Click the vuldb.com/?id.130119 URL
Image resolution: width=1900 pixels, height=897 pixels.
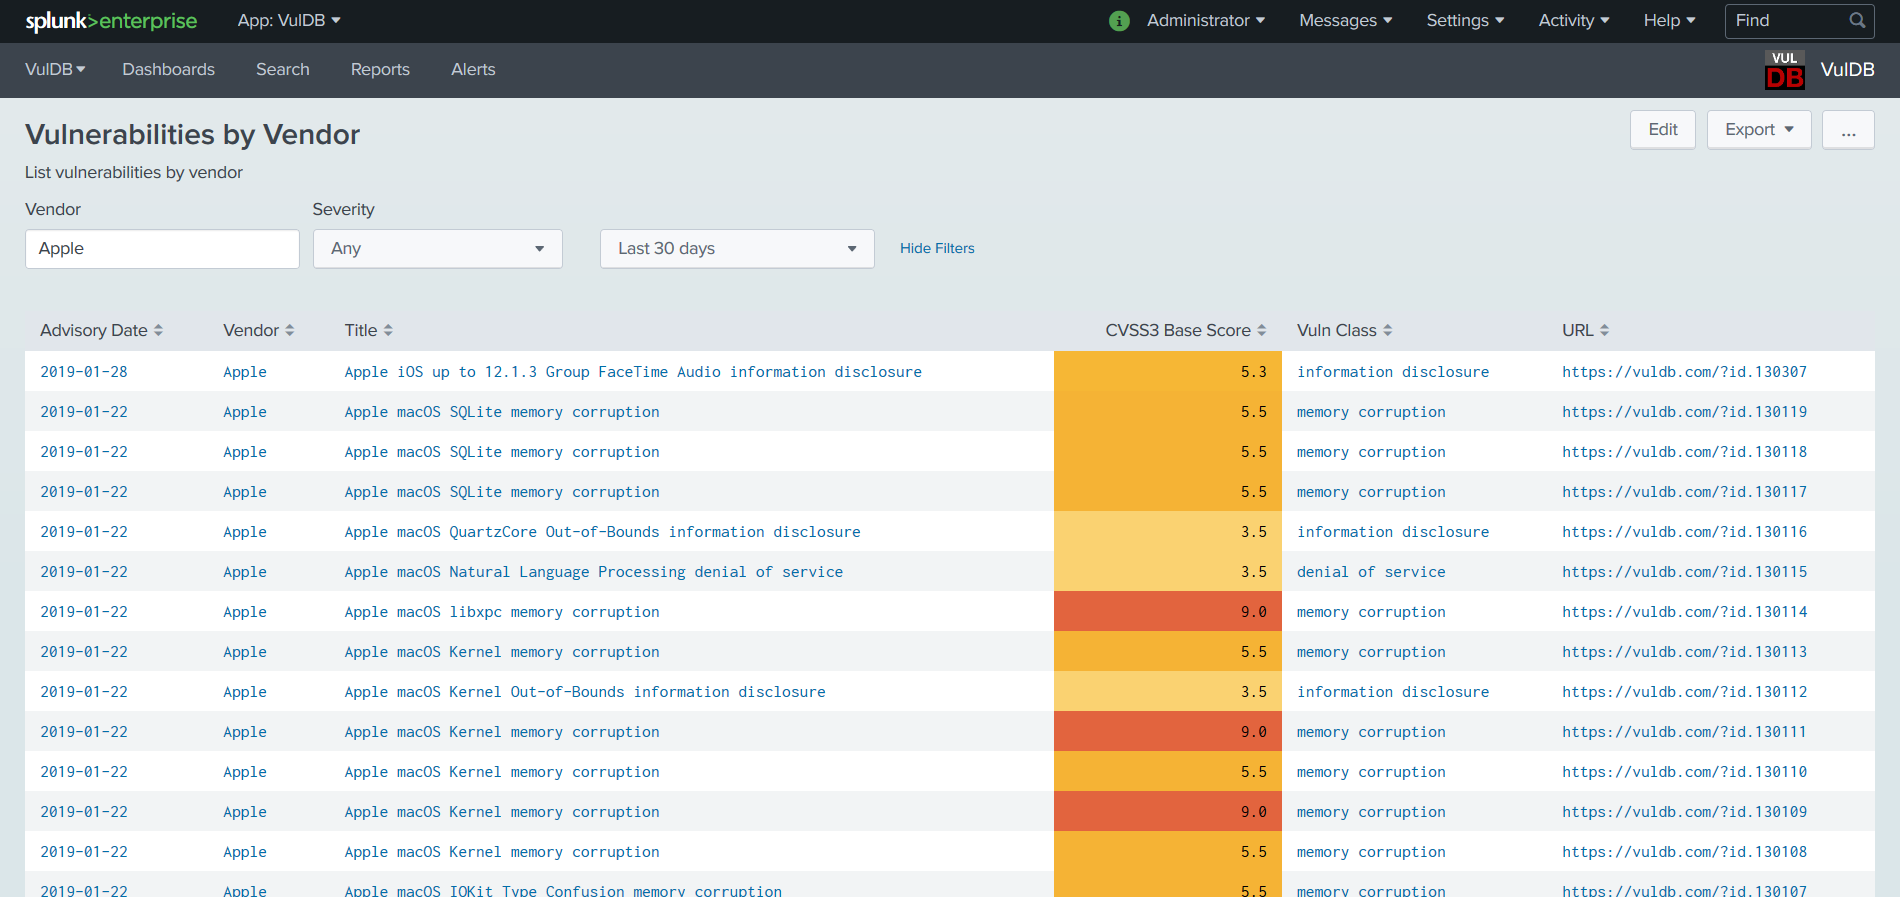(x=1684, y=412)
